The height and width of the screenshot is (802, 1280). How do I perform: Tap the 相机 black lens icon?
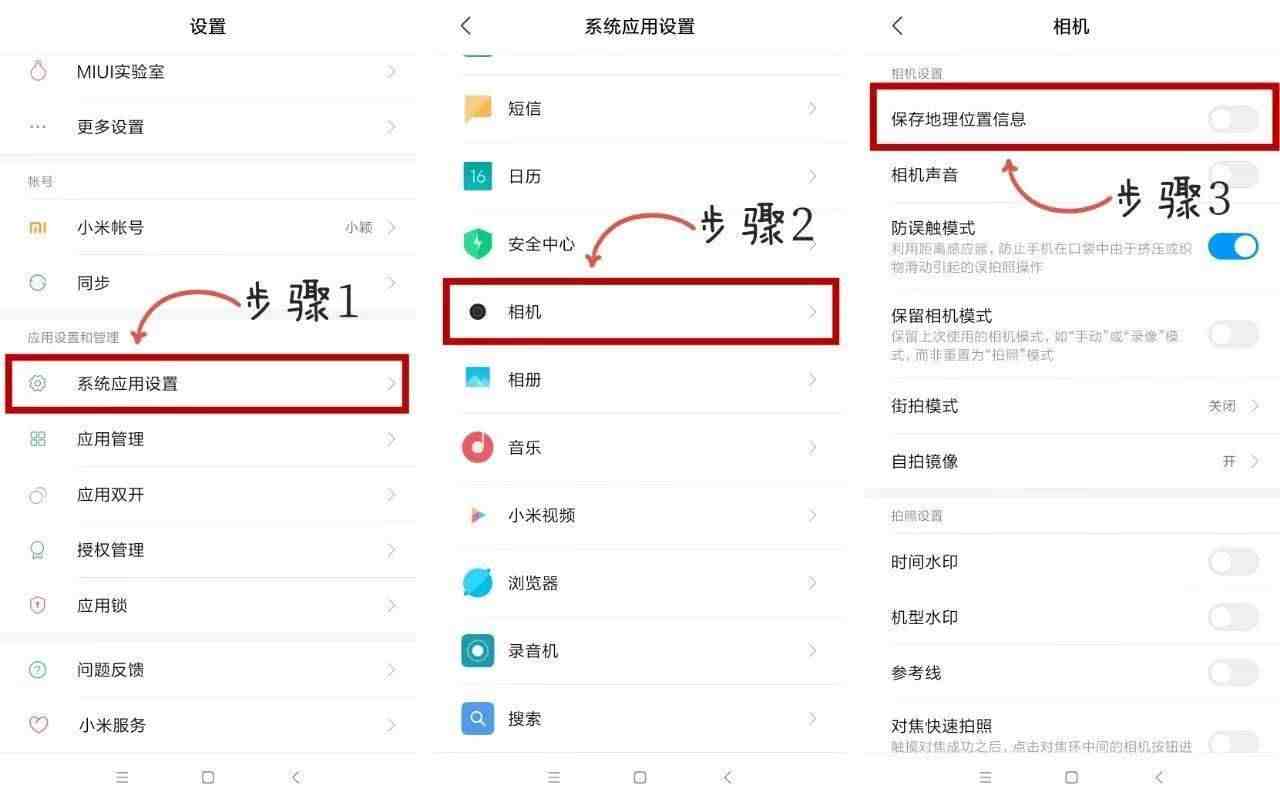point(478,312)
